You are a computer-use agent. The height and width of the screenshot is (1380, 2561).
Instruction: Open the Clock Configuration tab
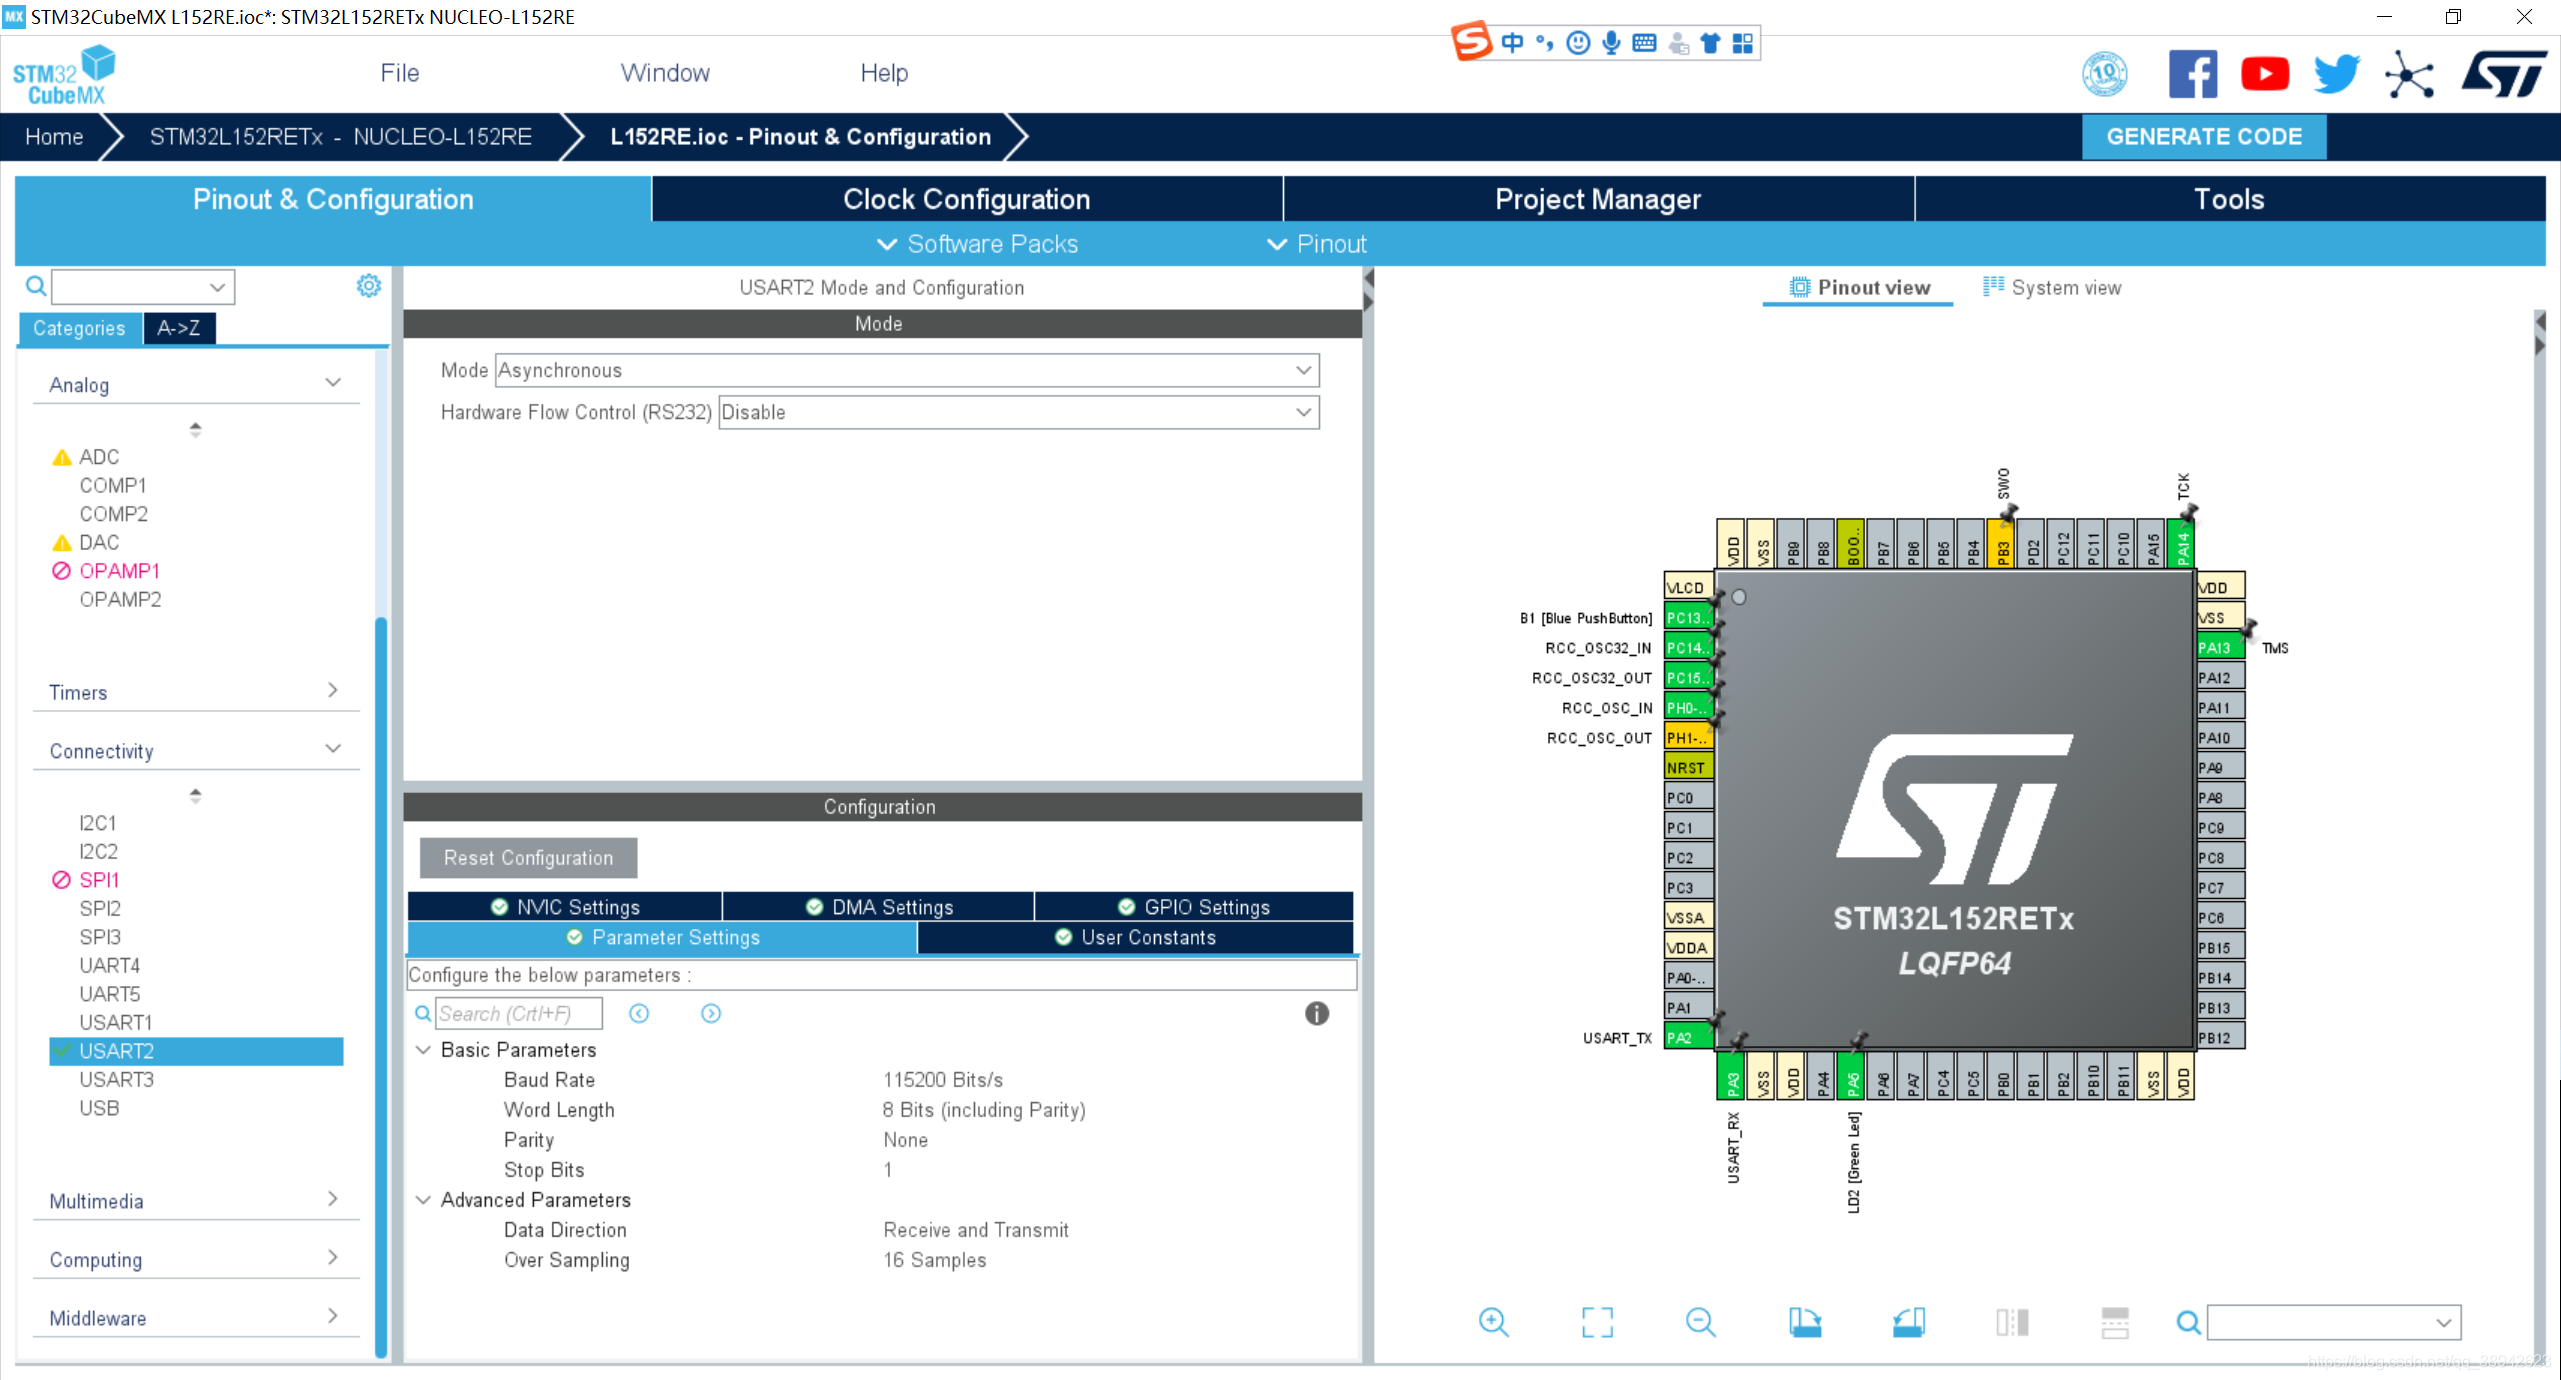[966, 199]
